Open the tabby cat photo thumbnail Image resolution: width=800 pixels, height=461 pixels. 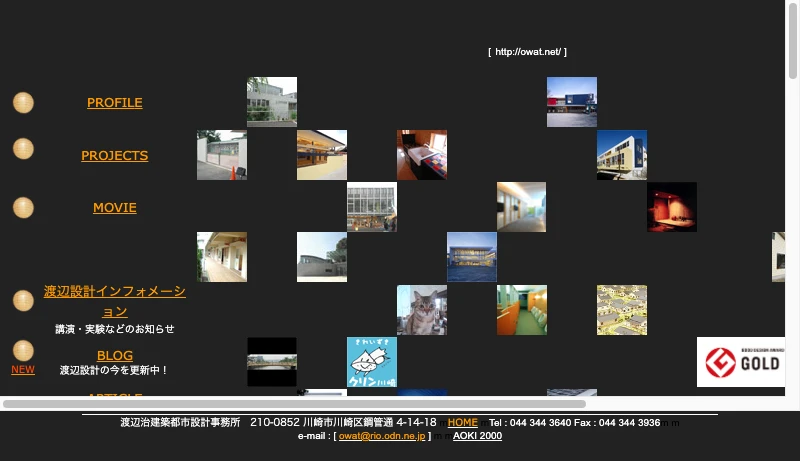[422, 310]
